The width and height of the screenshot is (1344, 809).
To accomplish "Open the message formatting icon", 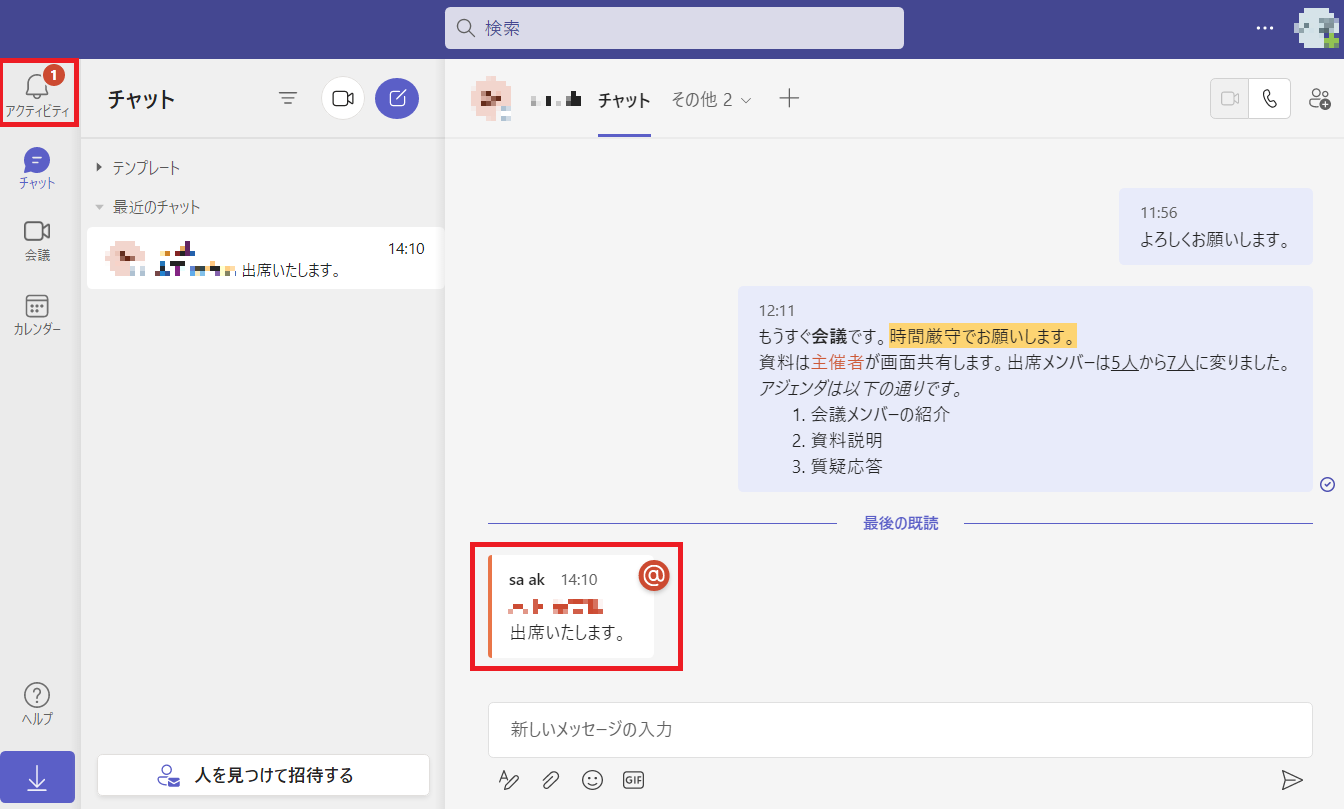I will [509, 780].
